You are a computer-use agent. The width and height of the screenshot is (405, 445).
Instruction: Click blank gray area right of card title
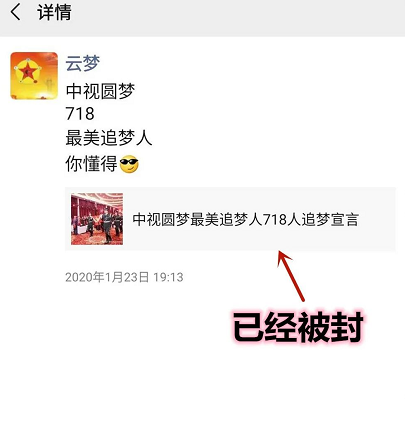(377, 219)
